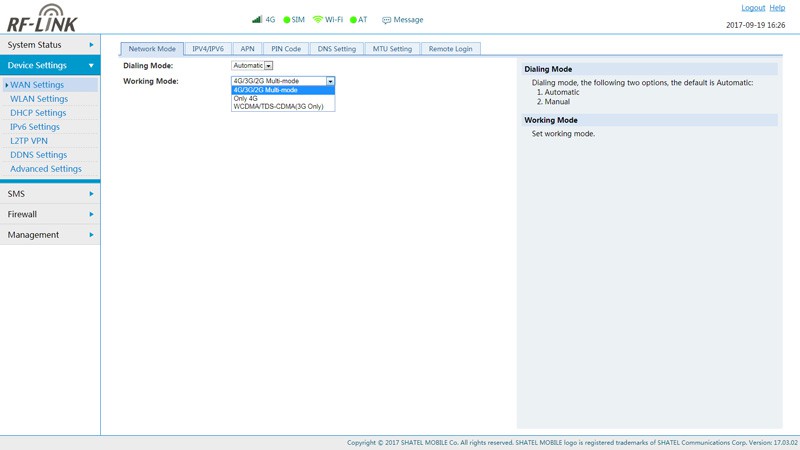Click the green SIM status indicator
Image resolution: width=800 pixels, height=450 pixels.
click(287, 19)
